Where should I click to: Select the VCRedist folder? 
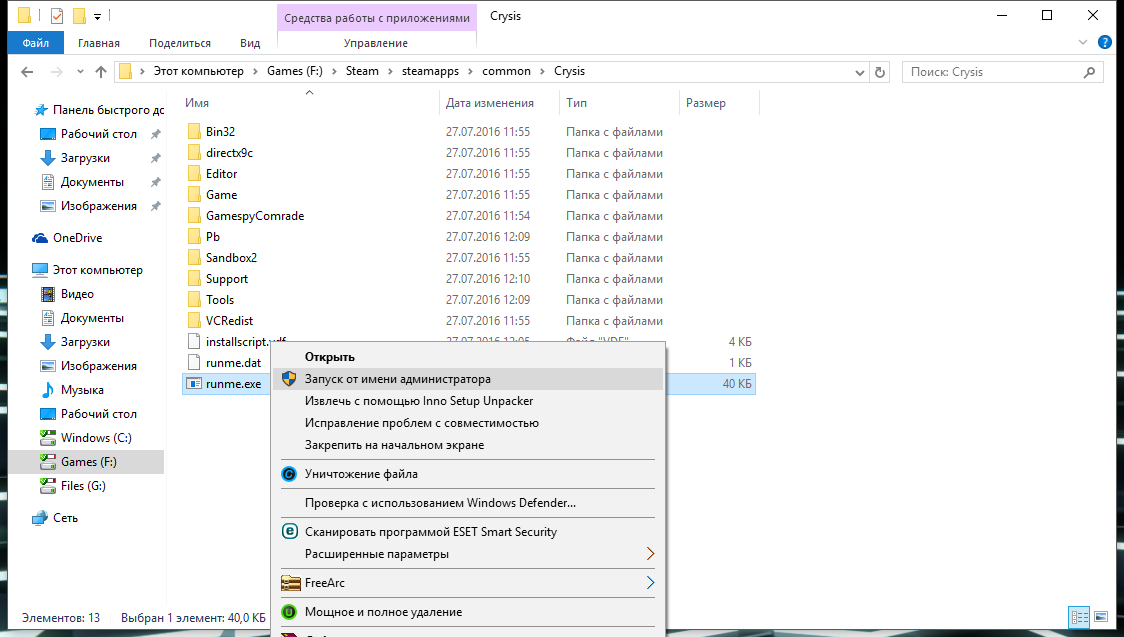[x=229, y=321]
